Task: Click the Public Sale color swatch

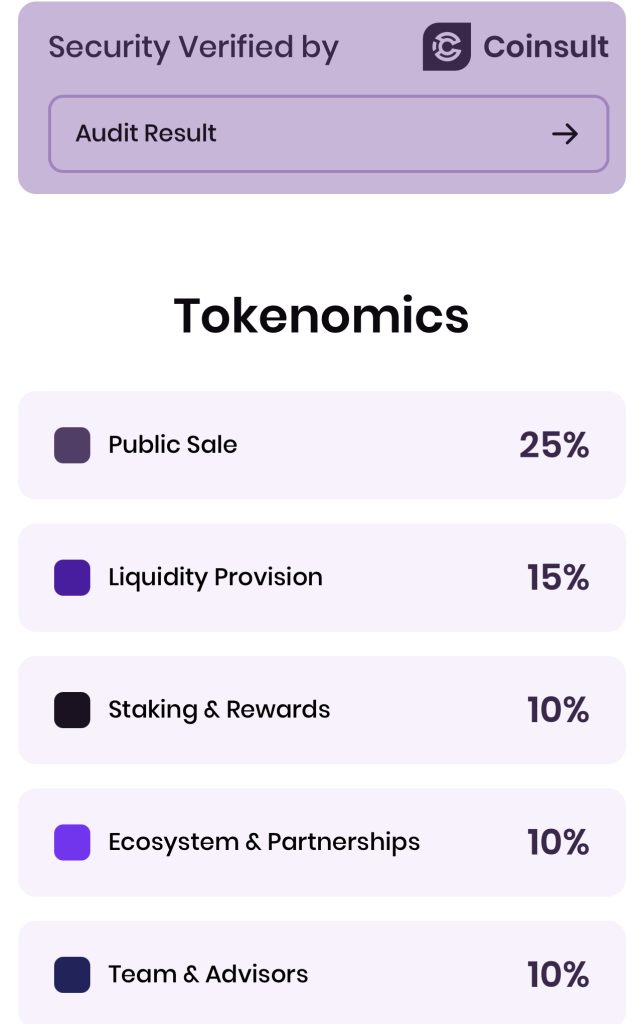Action: [x=72, y=445]
